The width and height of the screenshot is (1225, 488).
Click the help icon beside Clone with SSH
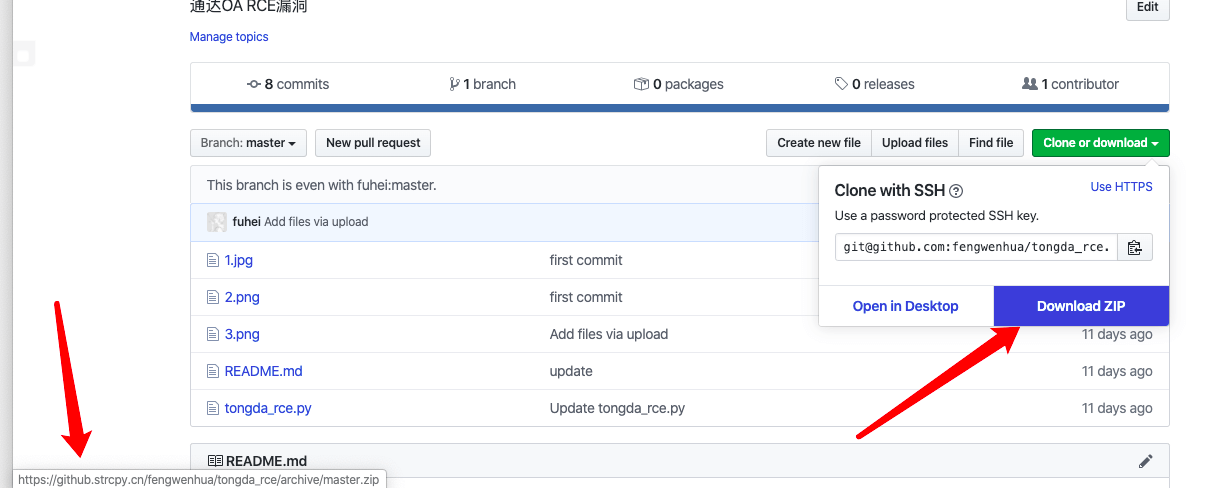[x=956, y=191]
